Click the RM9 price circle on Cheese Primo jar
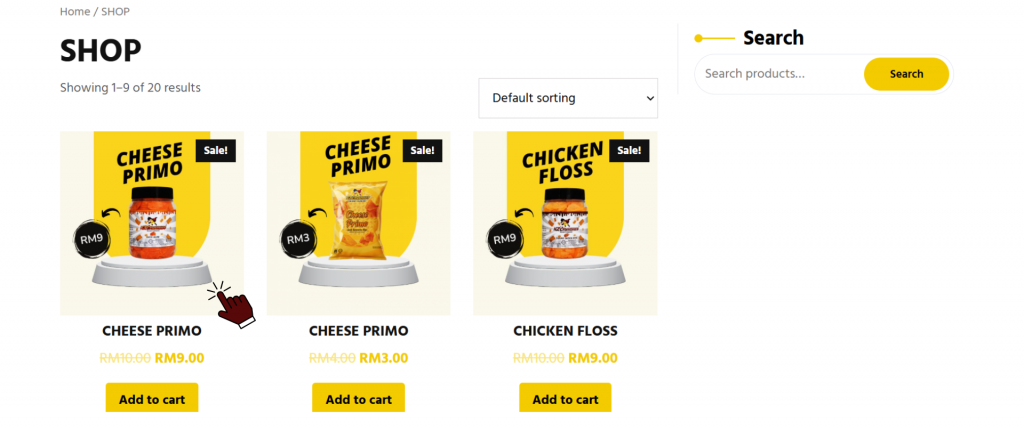 (90, 239)
